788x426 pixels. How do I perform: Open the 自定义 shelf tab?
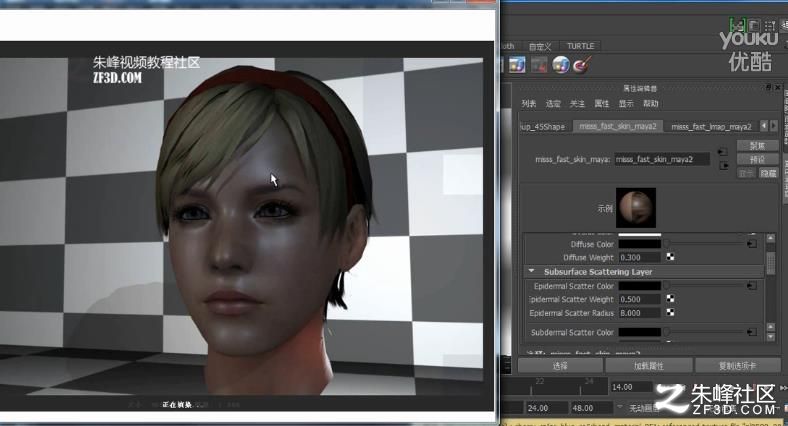(x=540, y=46)
